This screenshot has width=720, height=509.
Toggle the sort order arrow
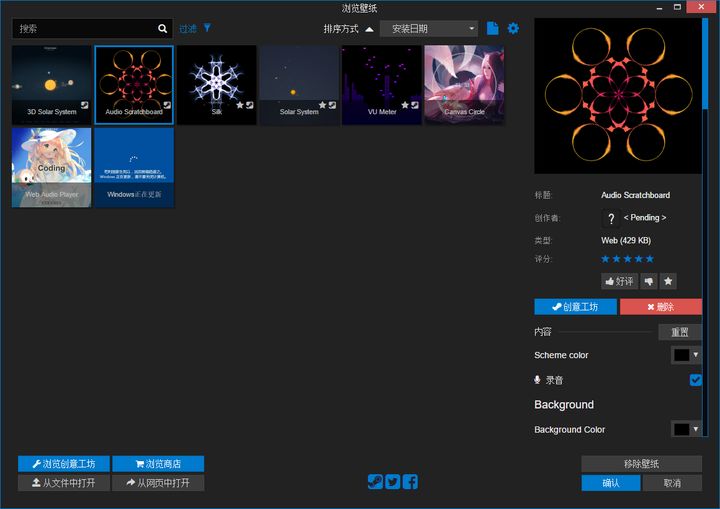pyautogui.click(x=369, y=29)
